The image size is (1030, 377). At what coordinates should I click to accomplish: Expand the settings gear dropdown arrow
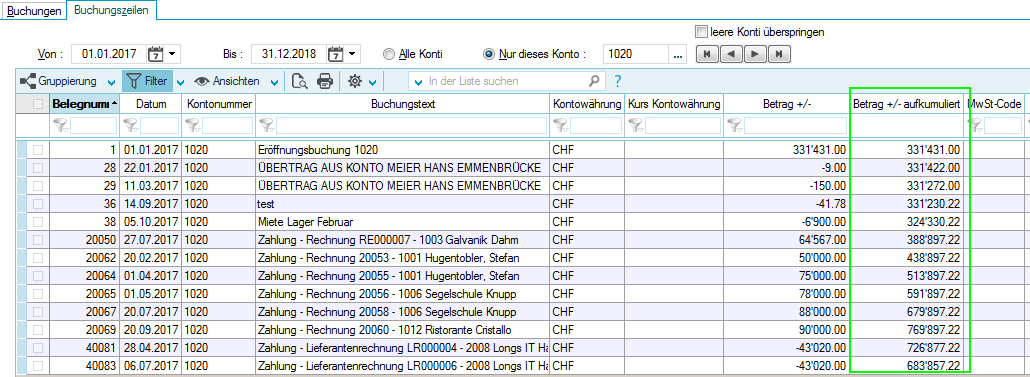point(372,82)
